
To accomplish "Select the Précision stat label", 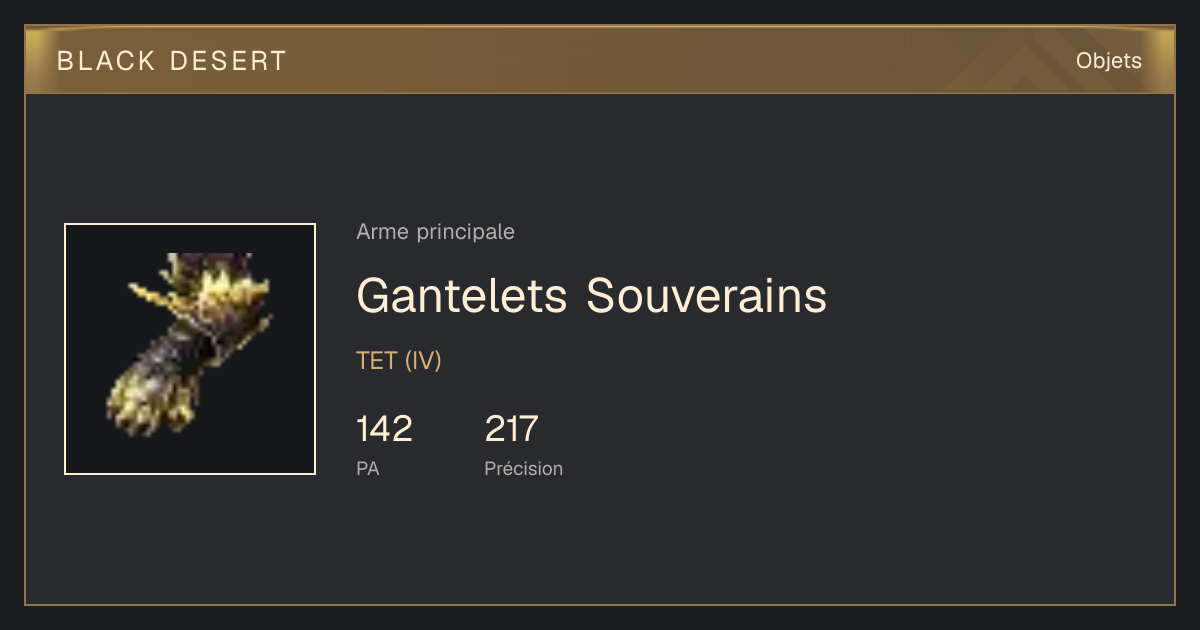I will 523,468.
